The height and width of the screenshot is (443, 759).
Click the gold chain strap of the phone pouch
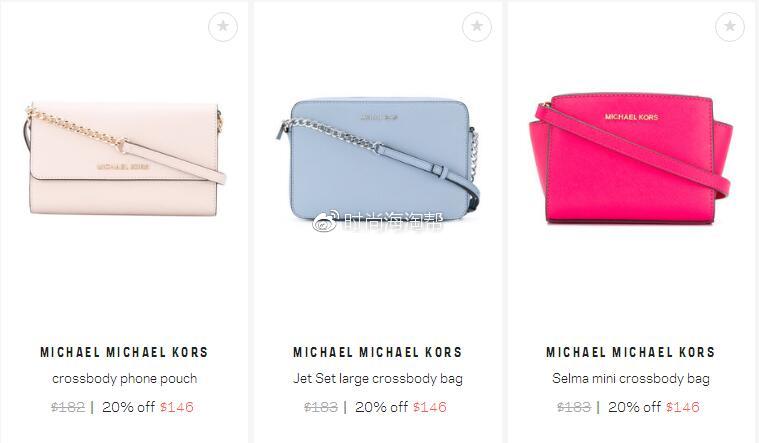pyautogui.click(x=75, y=126)
